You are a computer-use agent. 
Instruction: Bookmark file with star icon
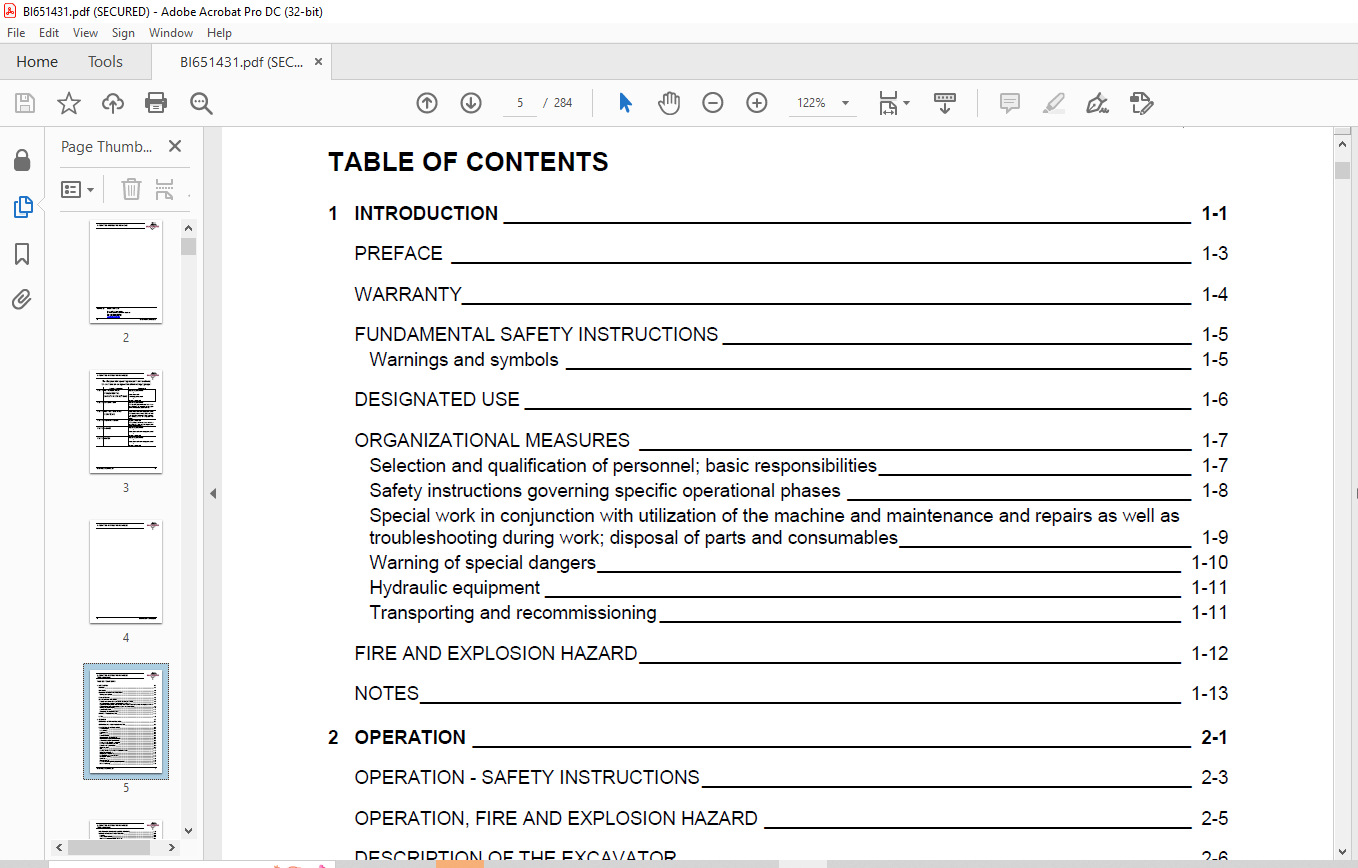pos(68,103)
